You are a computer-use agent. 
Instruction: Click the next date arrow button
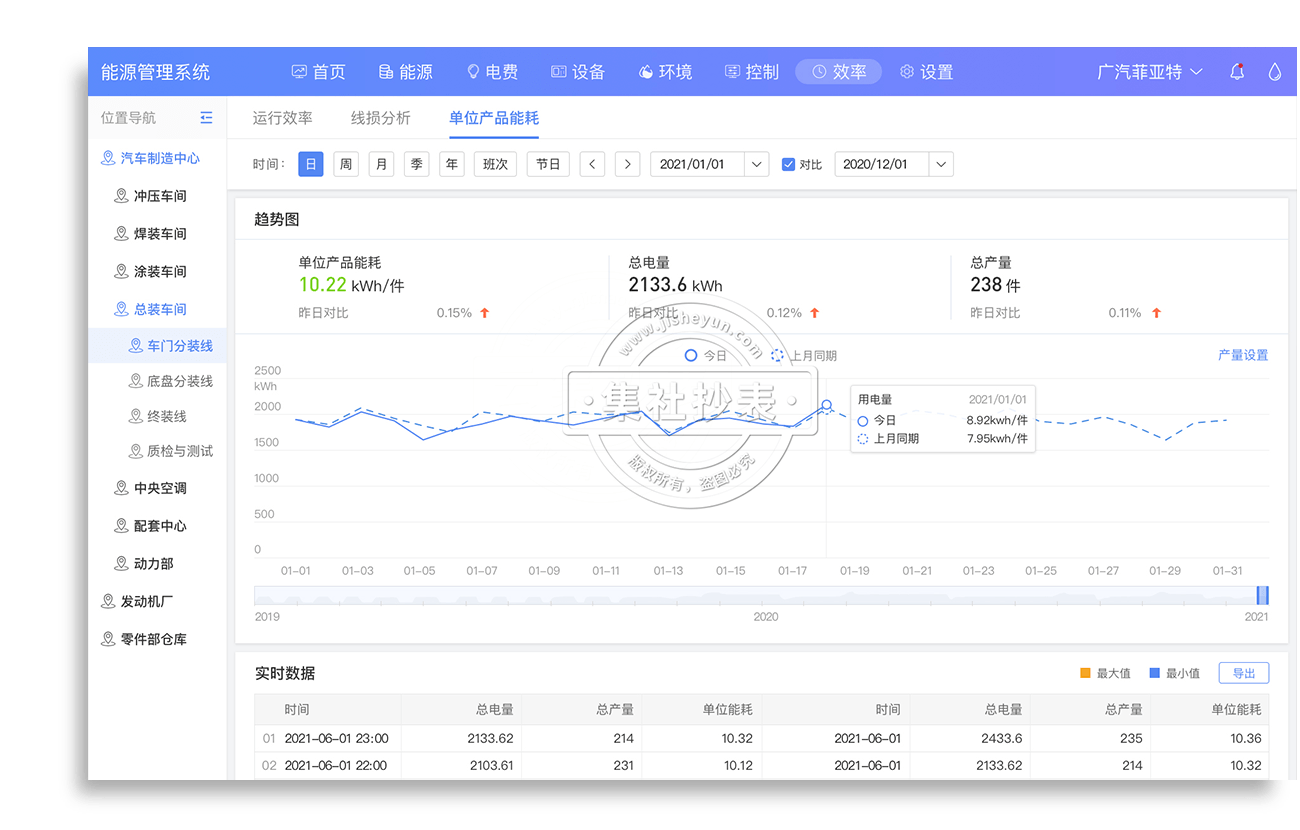[627, 164]
